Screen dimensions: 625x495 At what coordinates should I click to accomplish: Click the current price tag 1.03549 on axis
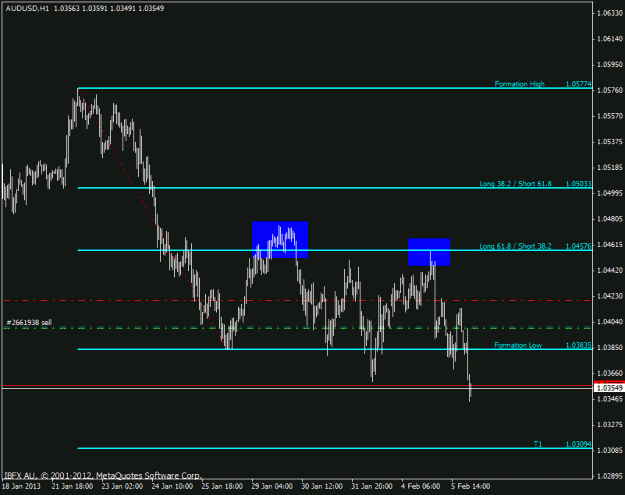point(610,388)
